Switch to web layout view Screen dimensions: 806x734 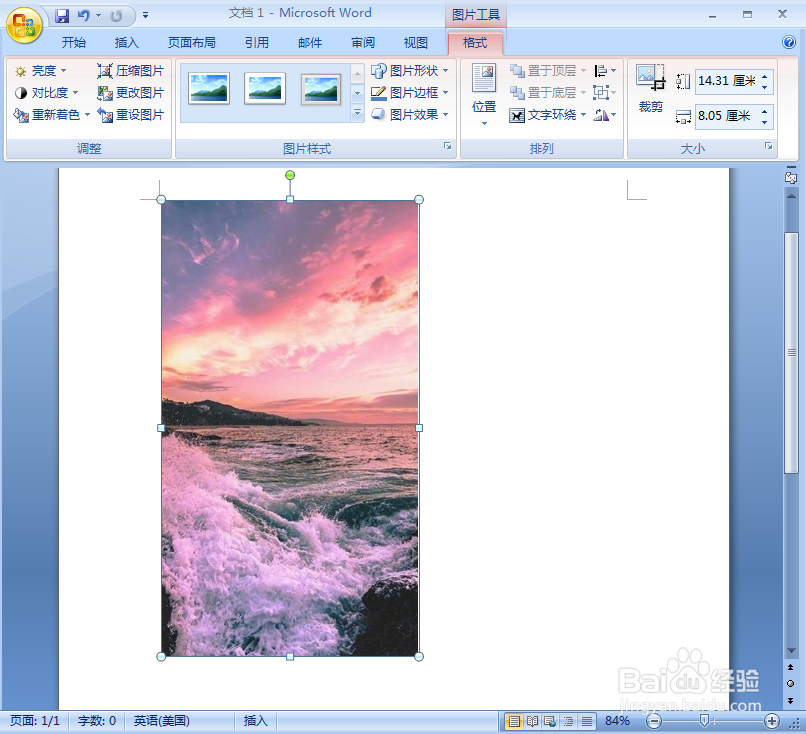click(x=550, y=722)
